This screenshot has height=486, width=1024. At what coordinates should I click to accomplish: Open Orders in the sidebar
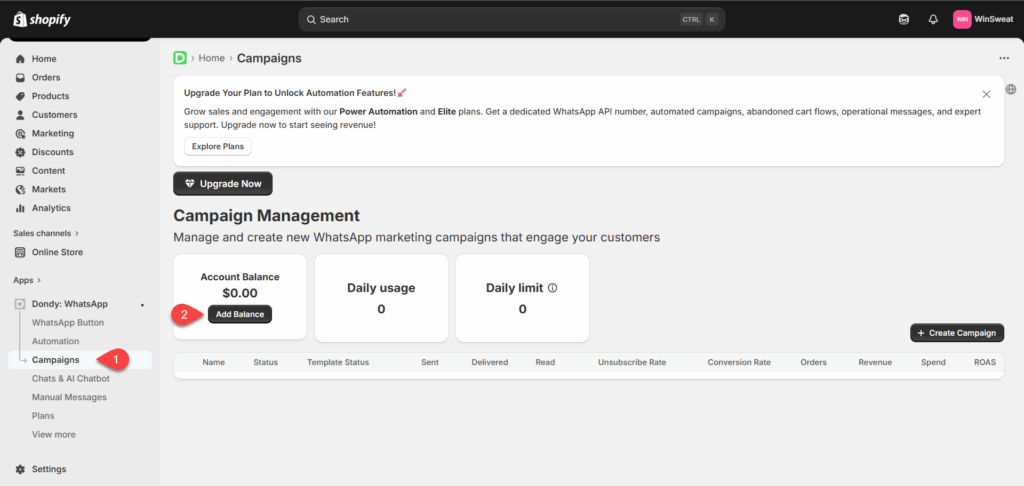[46, 77]
